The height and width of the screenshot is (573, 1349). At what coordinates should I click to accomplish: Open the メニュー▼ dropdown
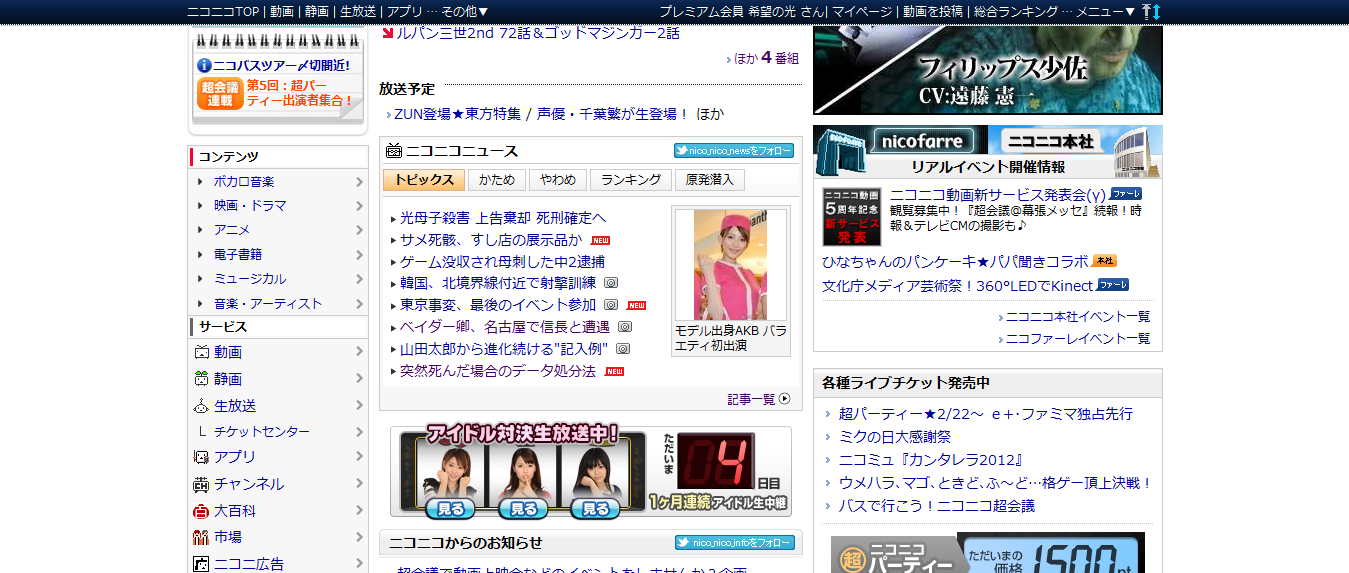pos(1106,11)
